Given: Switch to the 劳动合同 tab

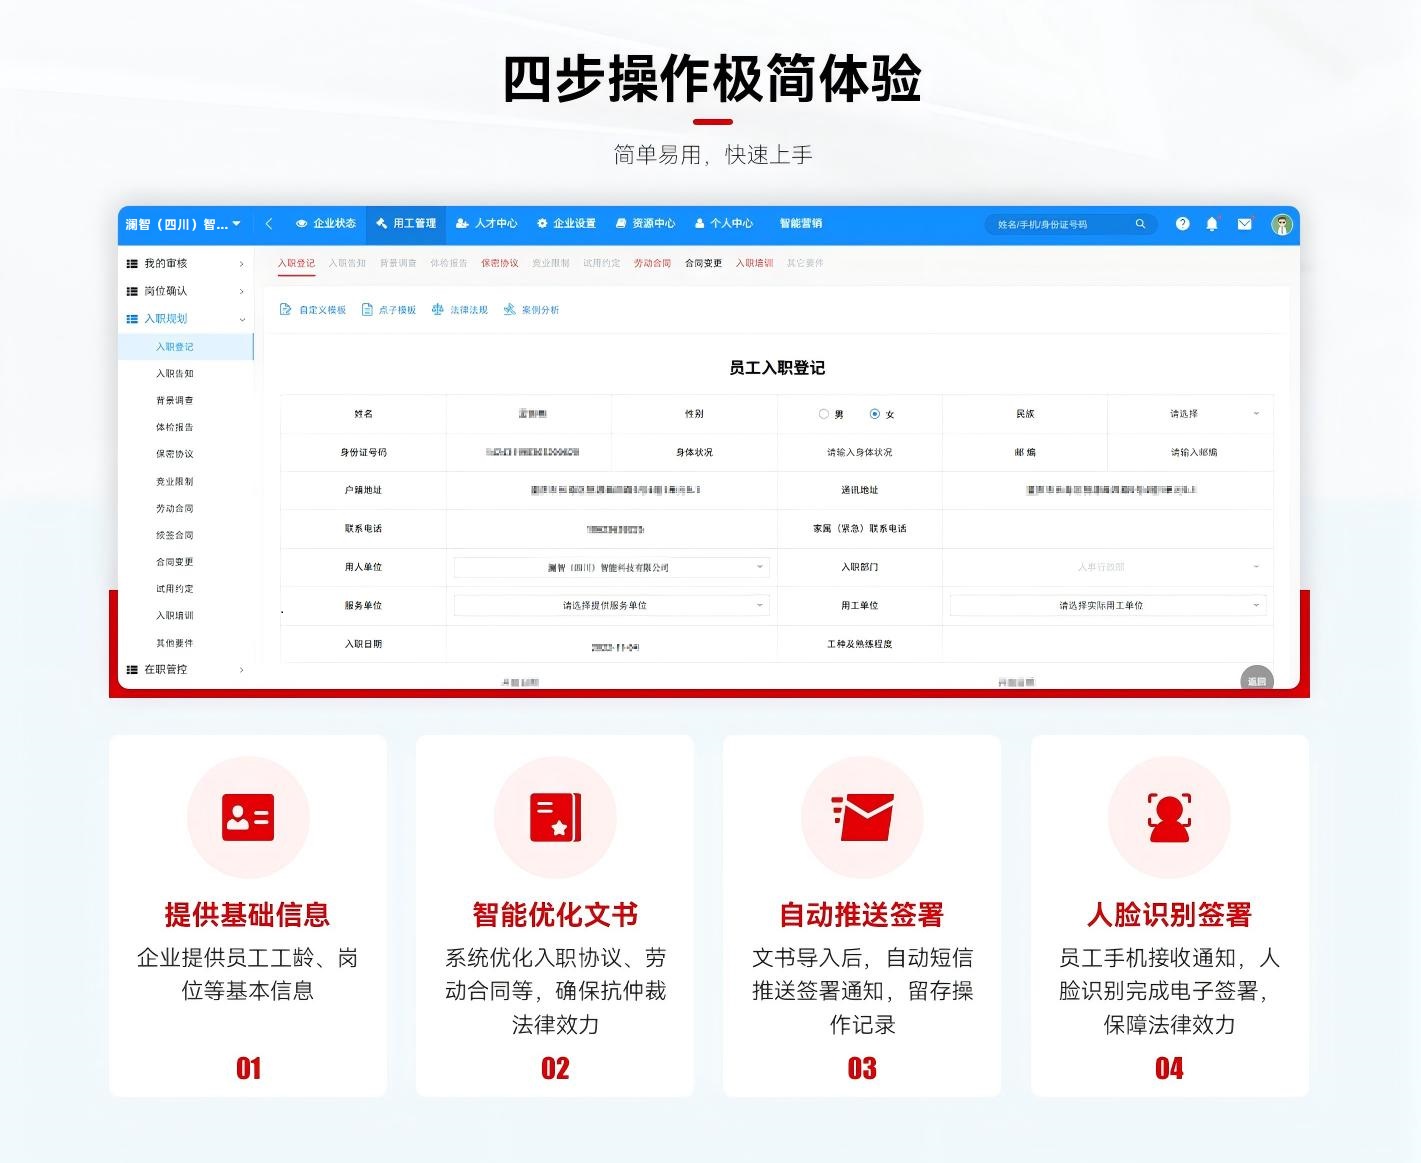Looking at the screenshot, I should coord(652,263).
